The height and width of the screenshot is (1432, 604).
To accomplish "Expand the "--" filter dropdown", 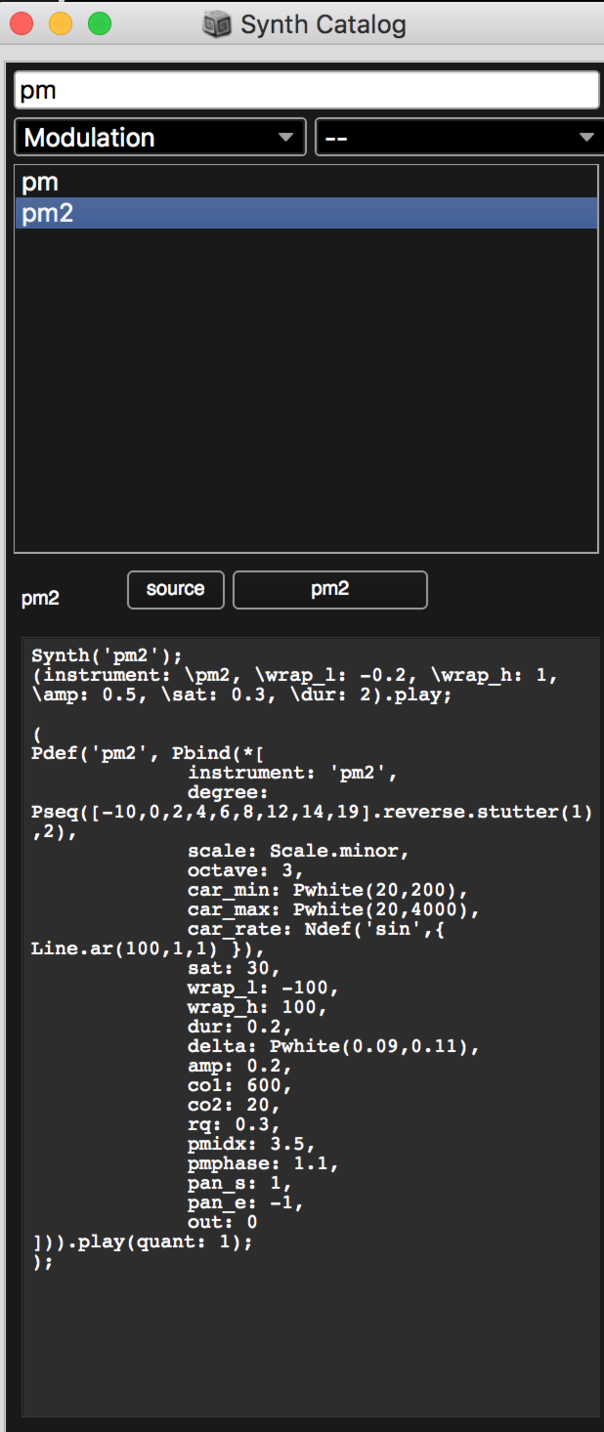I will click(458, 138).
